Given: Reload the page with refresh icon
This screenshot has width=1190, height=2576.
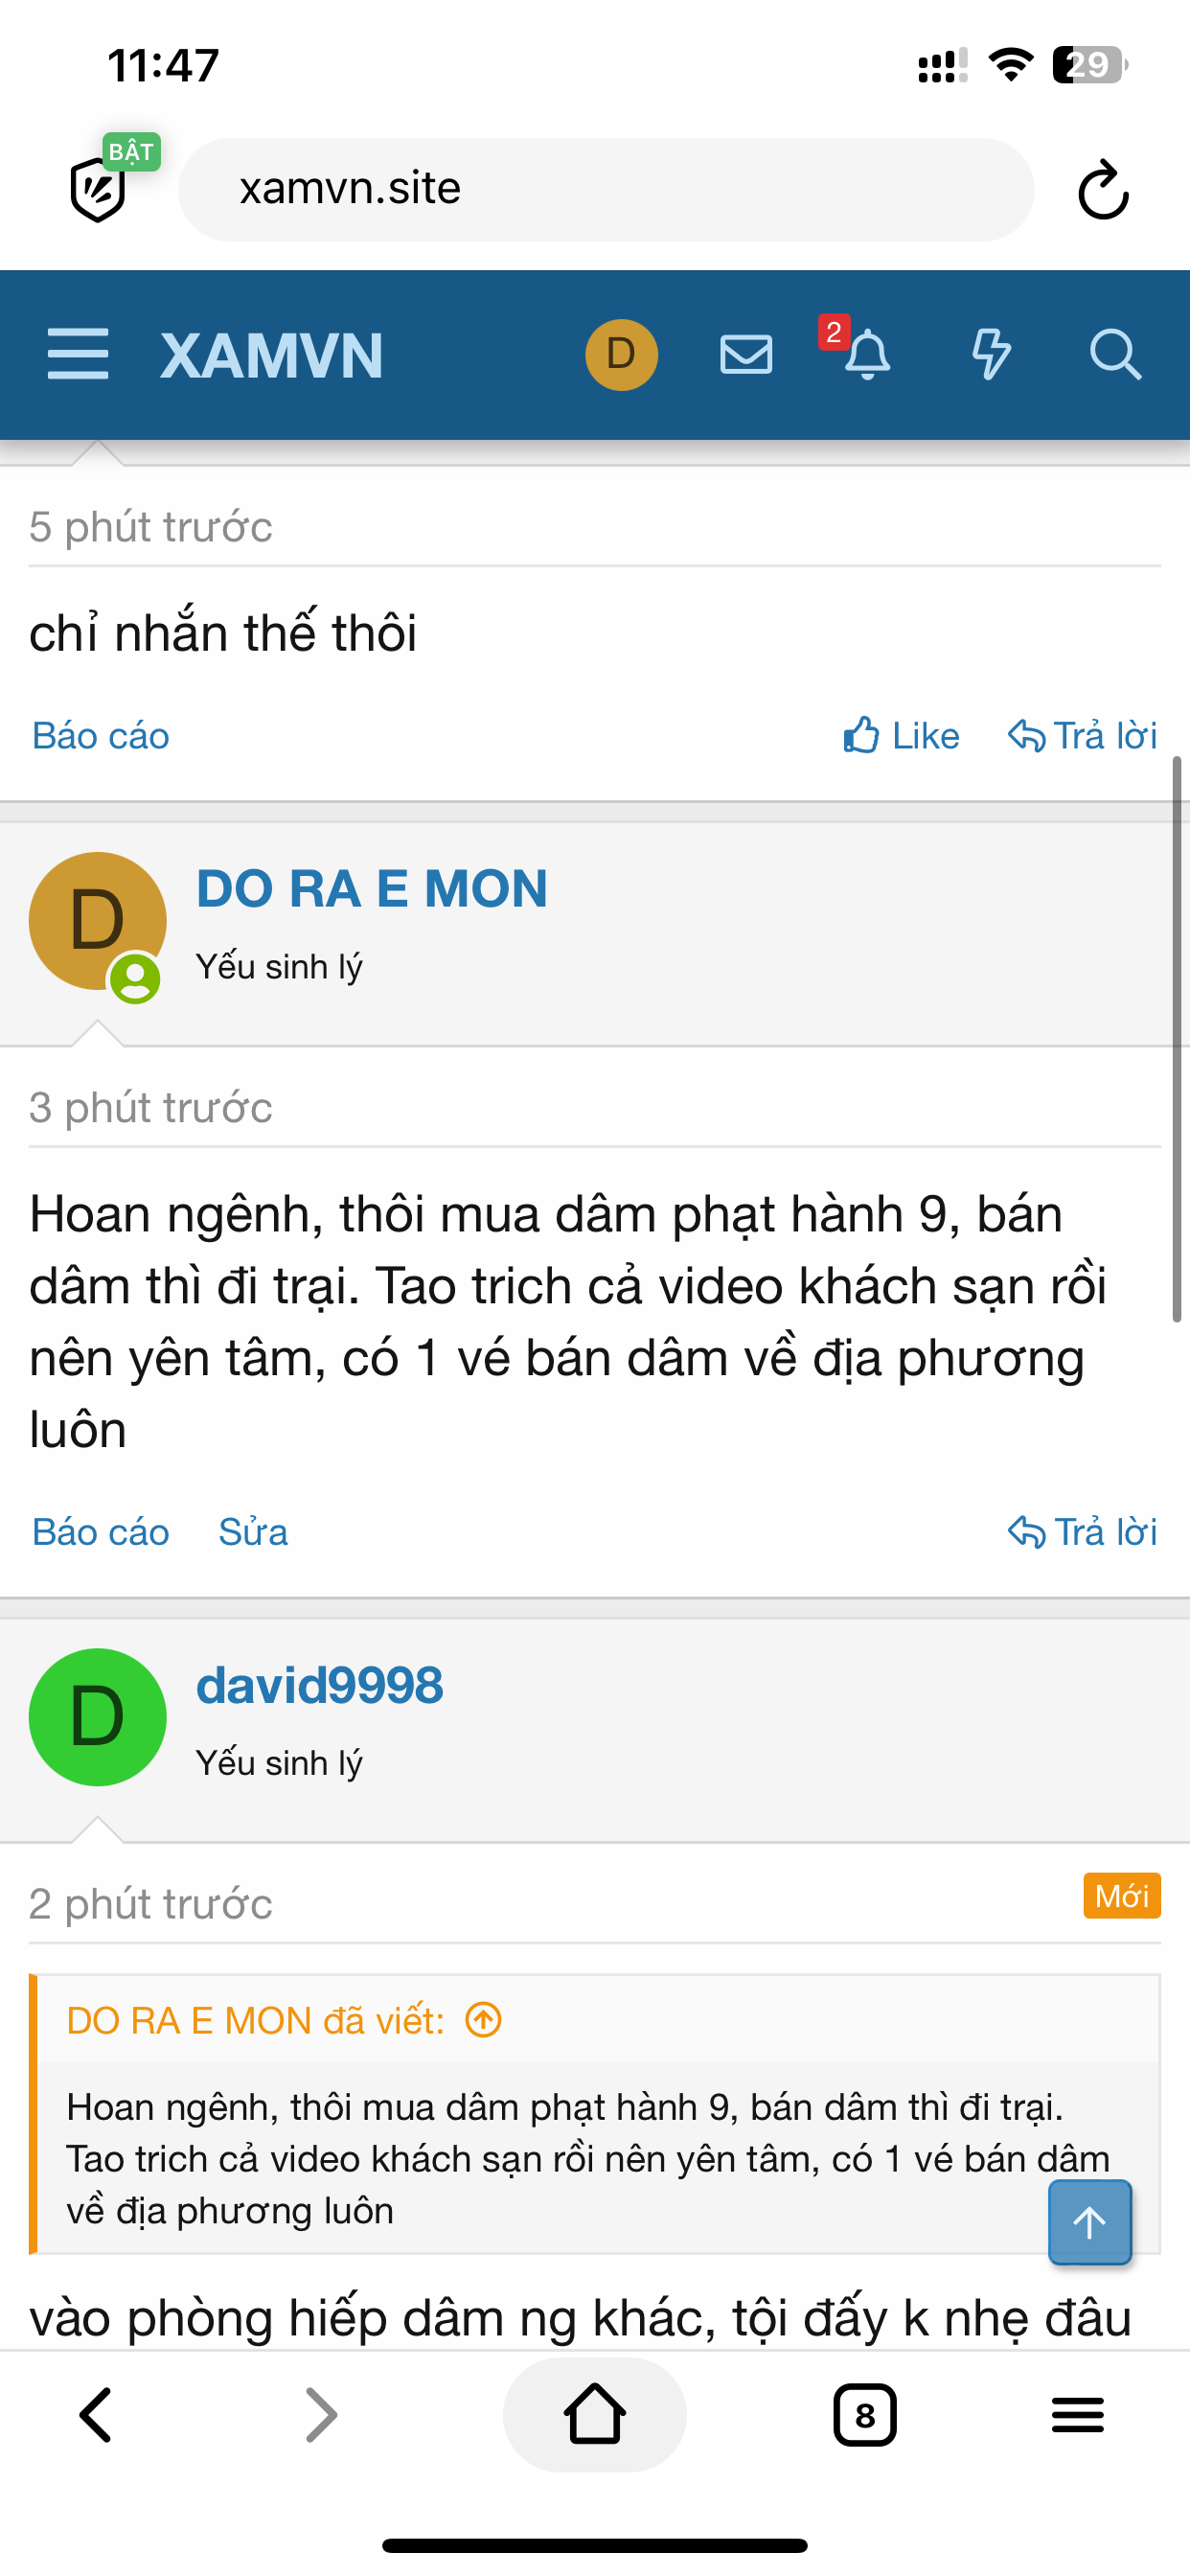Looking at the screenshot, I should (1103, 189).
